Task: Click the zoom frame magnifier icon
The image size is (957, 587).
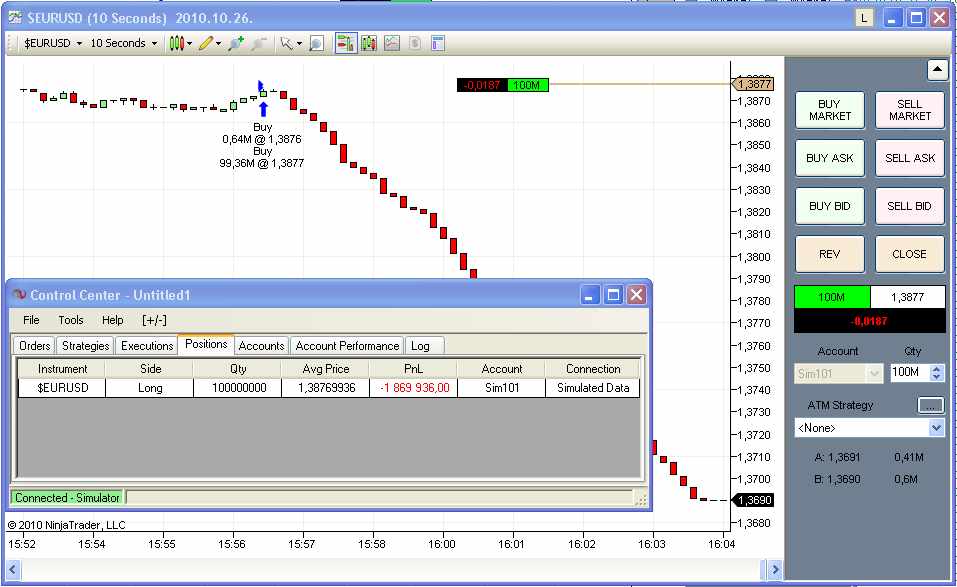Action: 317,43
